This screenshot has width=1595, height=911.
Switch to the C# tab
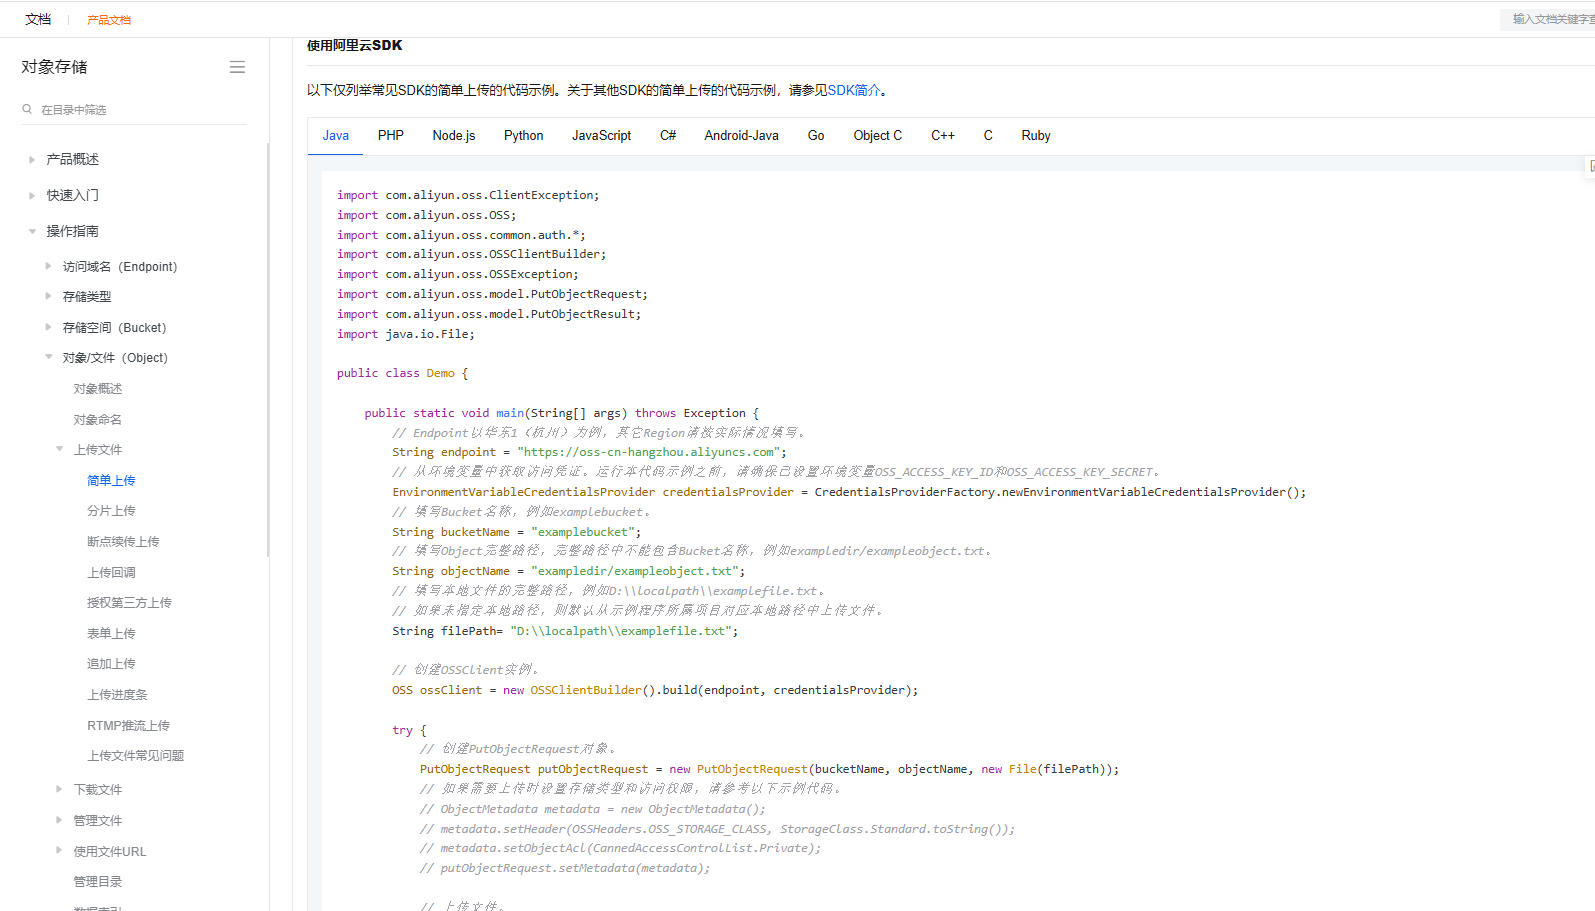point(668,136)
